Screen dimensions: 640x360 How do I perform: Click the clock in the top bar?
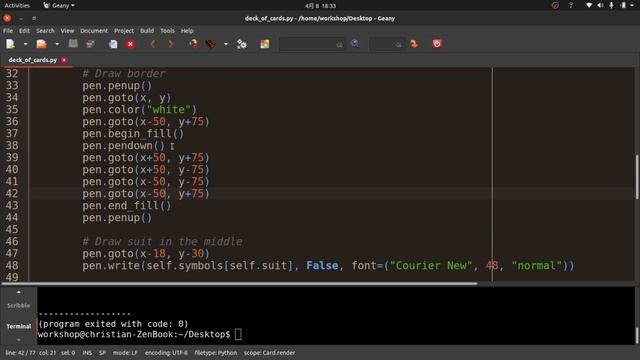[x=320, y=6]
